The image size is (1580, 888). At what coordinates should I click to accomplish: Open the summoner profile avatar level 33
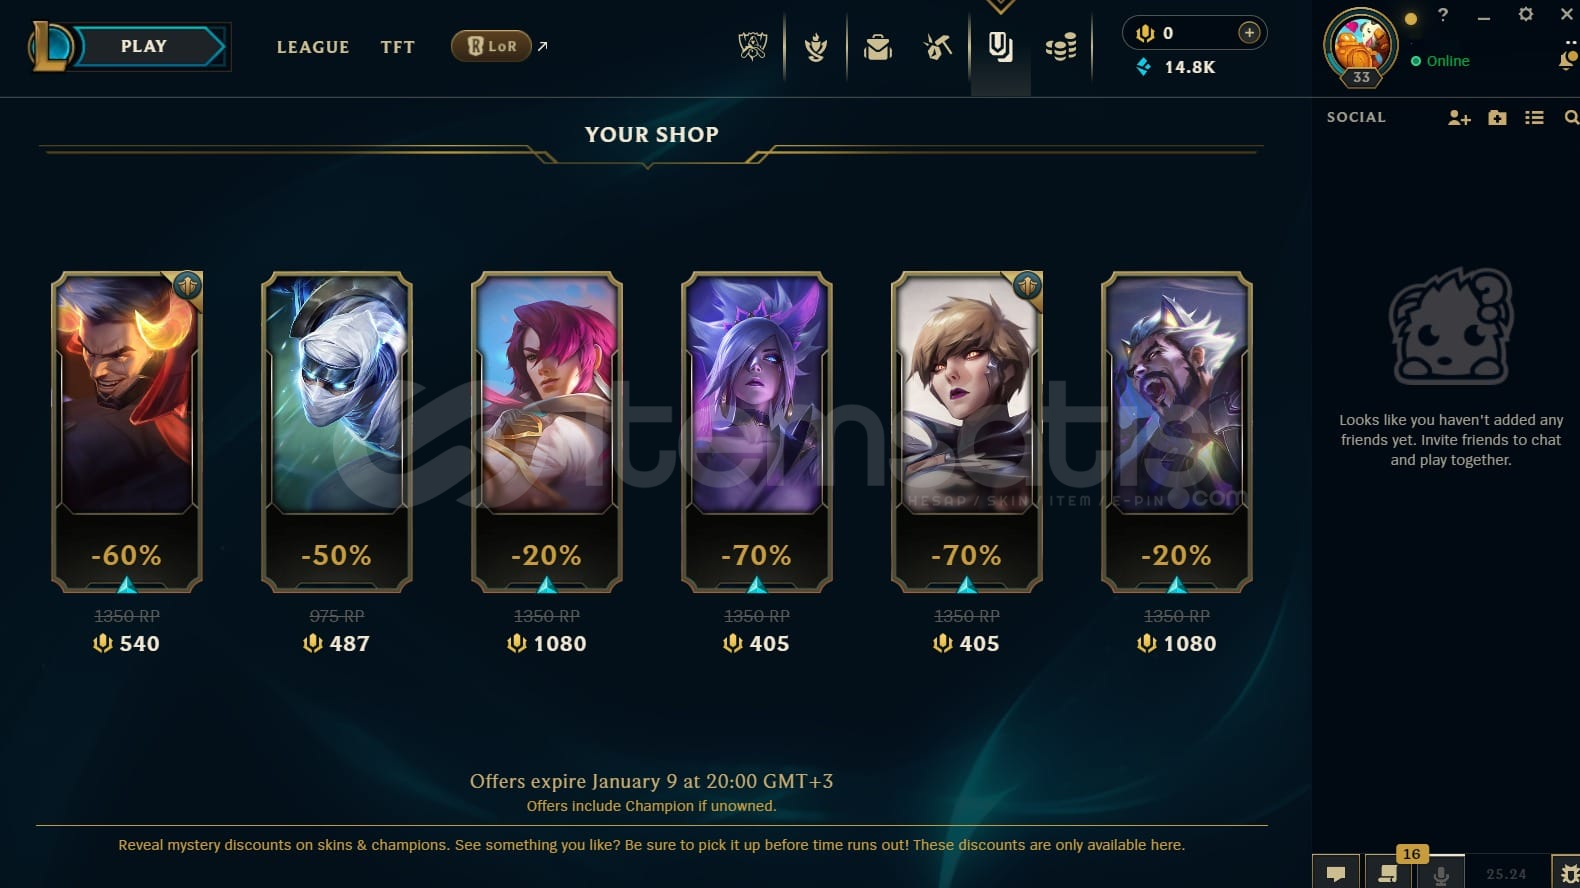1360,47
